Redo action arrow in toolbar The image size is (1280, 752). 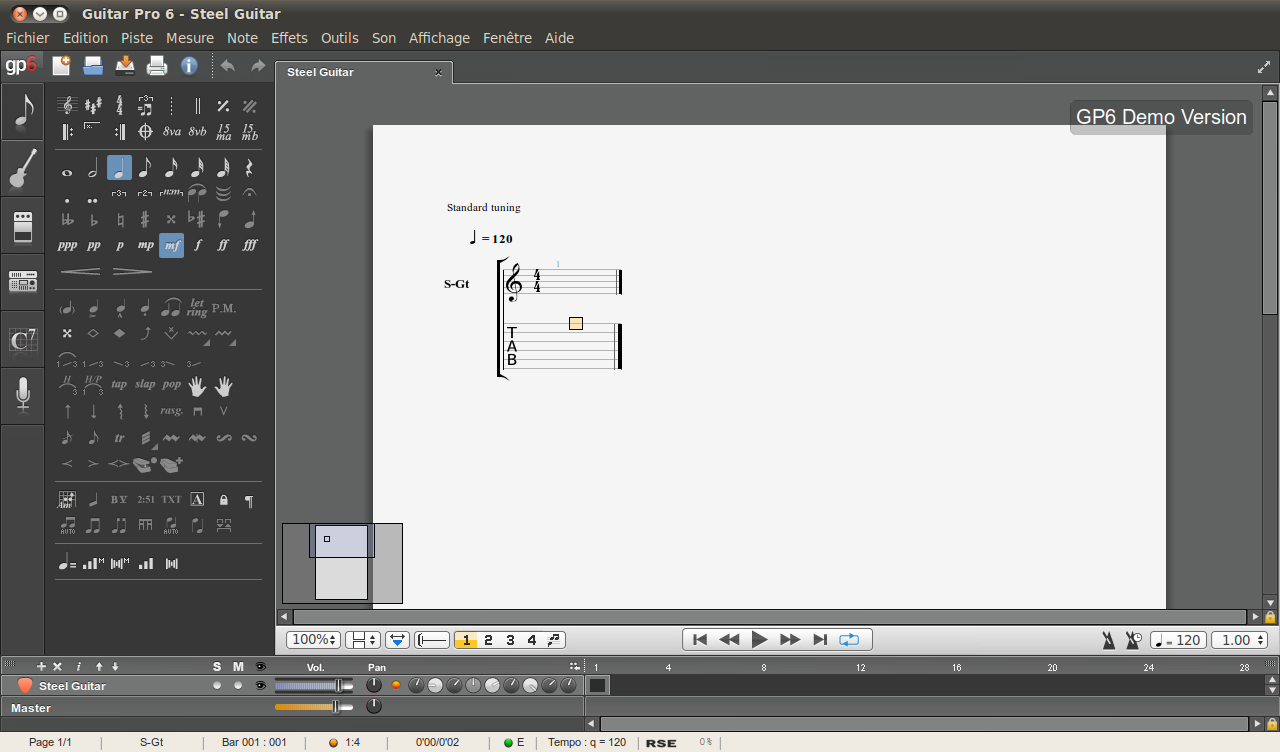point(258,66)
